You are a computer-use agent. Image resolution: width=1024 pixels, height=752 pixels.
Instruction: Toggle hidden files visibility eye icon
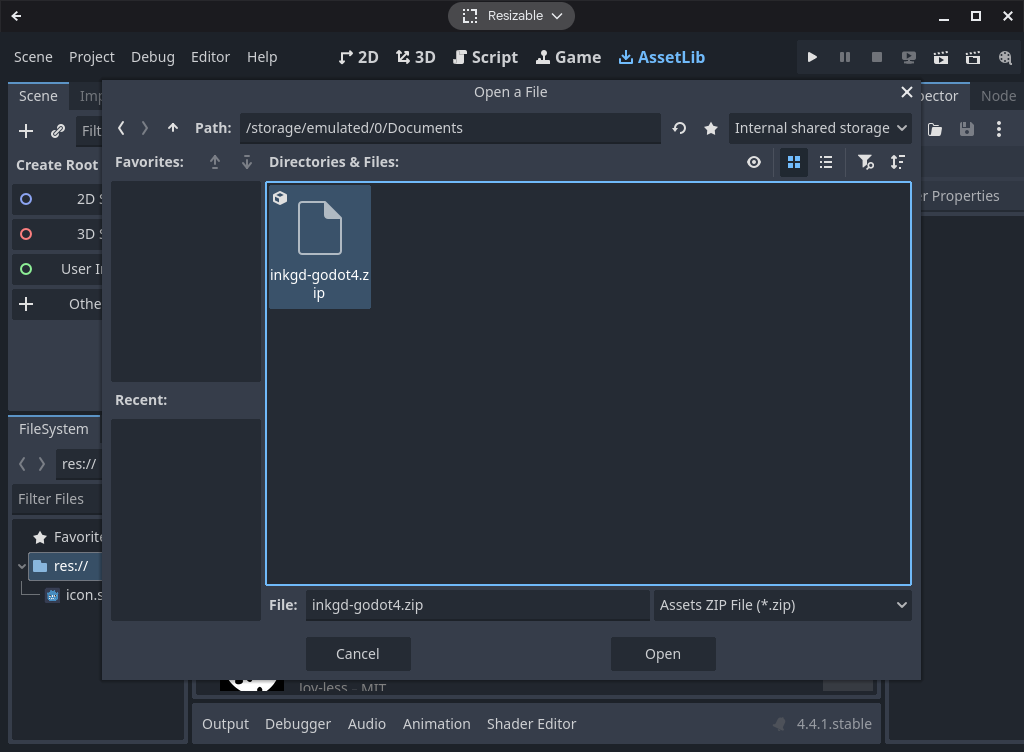point(754,162)
